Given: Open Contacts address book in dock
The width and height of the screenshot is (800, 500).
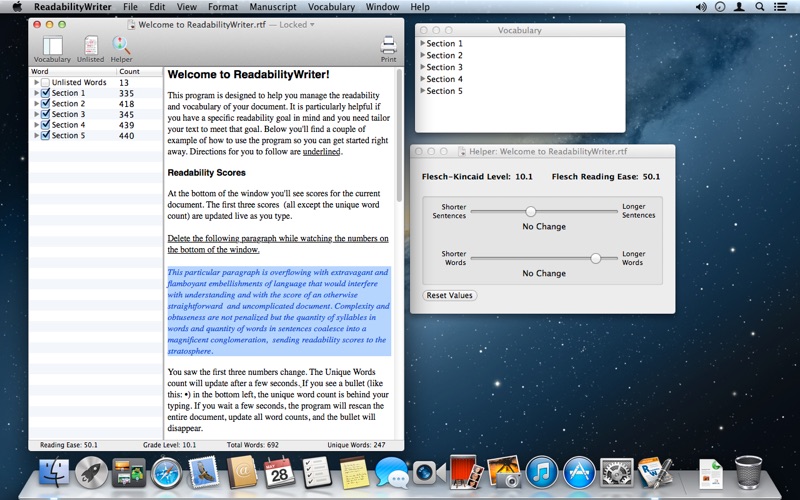Looking at the screenshot, I should (x=242, y=472).
